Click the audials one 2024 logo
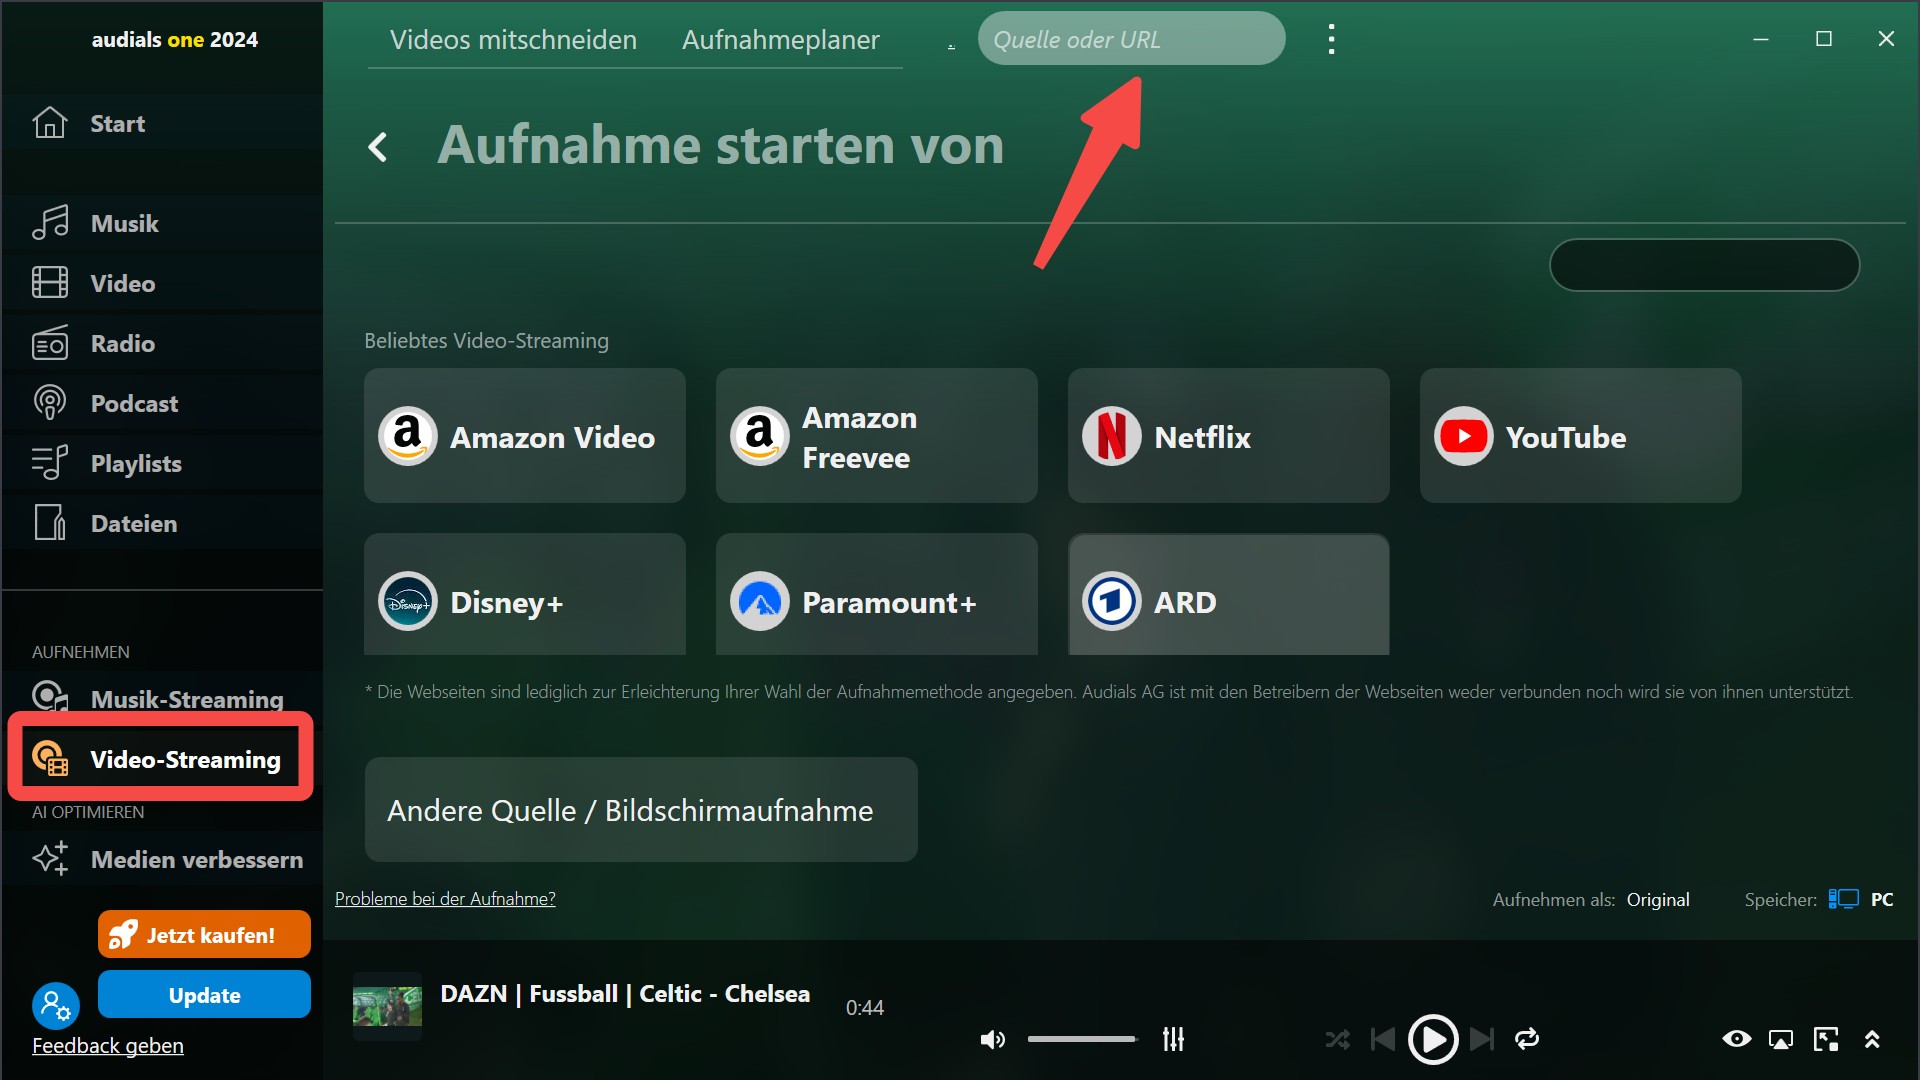The width and height of the screenshot is (1920, 1080). pyautogui.click(x=174, y=40)
